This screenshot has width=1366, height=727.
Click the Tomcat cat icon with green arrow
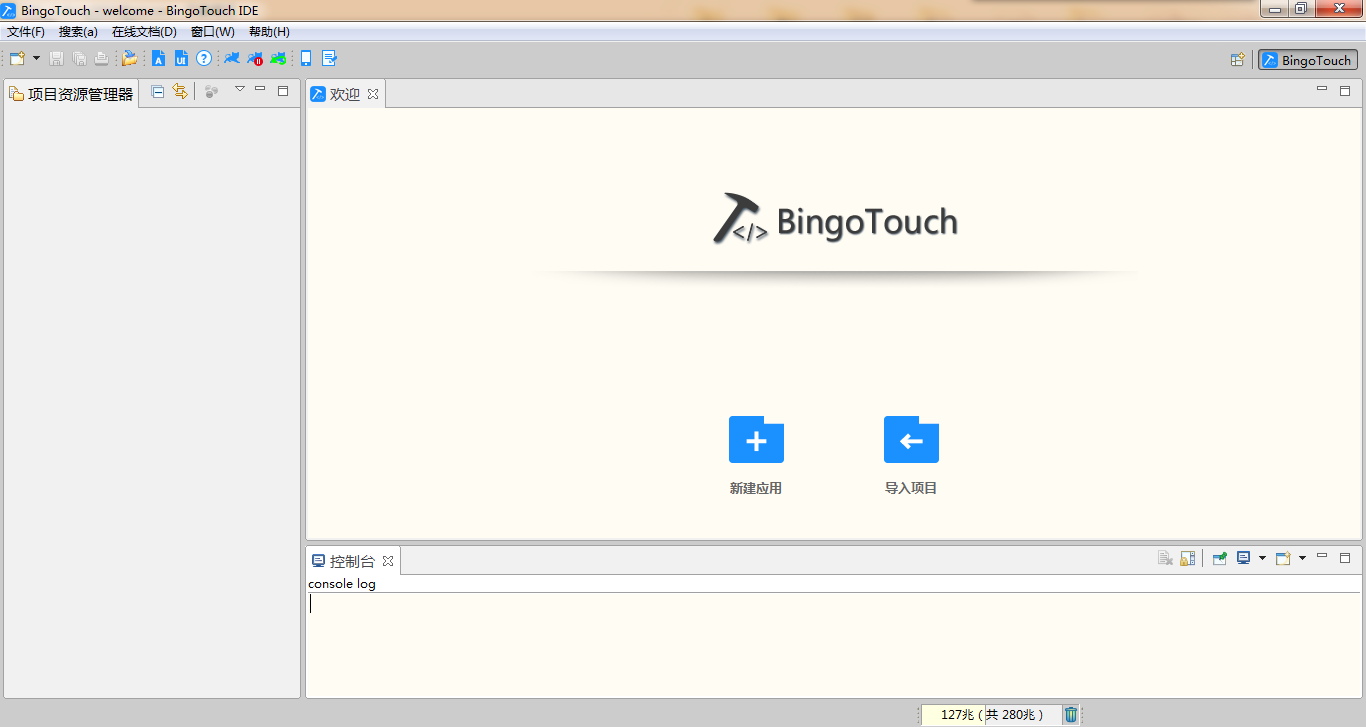pyautogui.click(x=278, y=59)
